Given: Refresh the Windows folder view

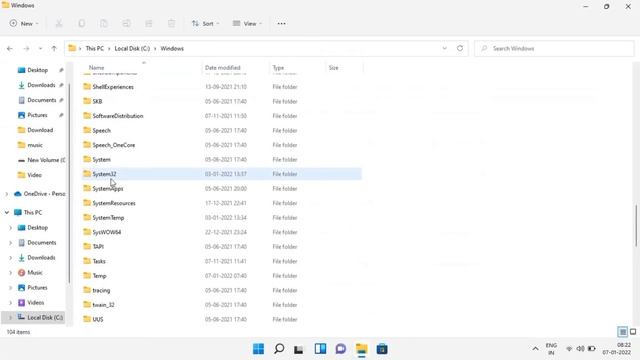Looking at the screenshot, I should pos(460,48).
